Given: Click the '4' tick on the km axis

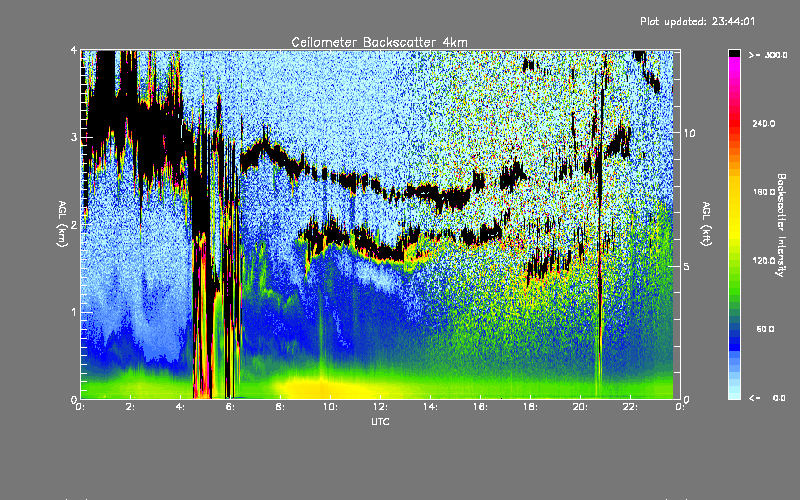Looking at the screenshot, I should click(x=74, y=51).
